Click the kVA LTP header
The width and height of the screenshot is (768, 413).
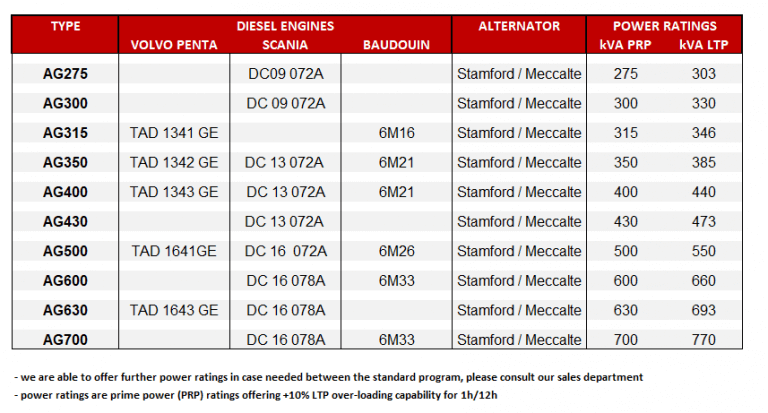(x=703, y=45)
